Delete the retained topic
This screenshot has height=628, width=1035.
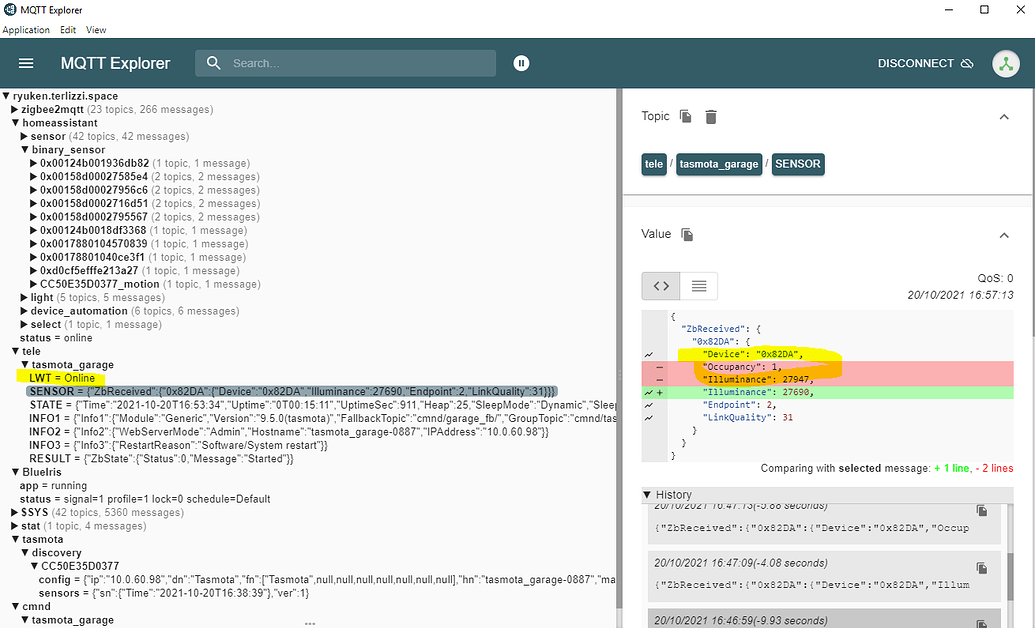[711, 117]
